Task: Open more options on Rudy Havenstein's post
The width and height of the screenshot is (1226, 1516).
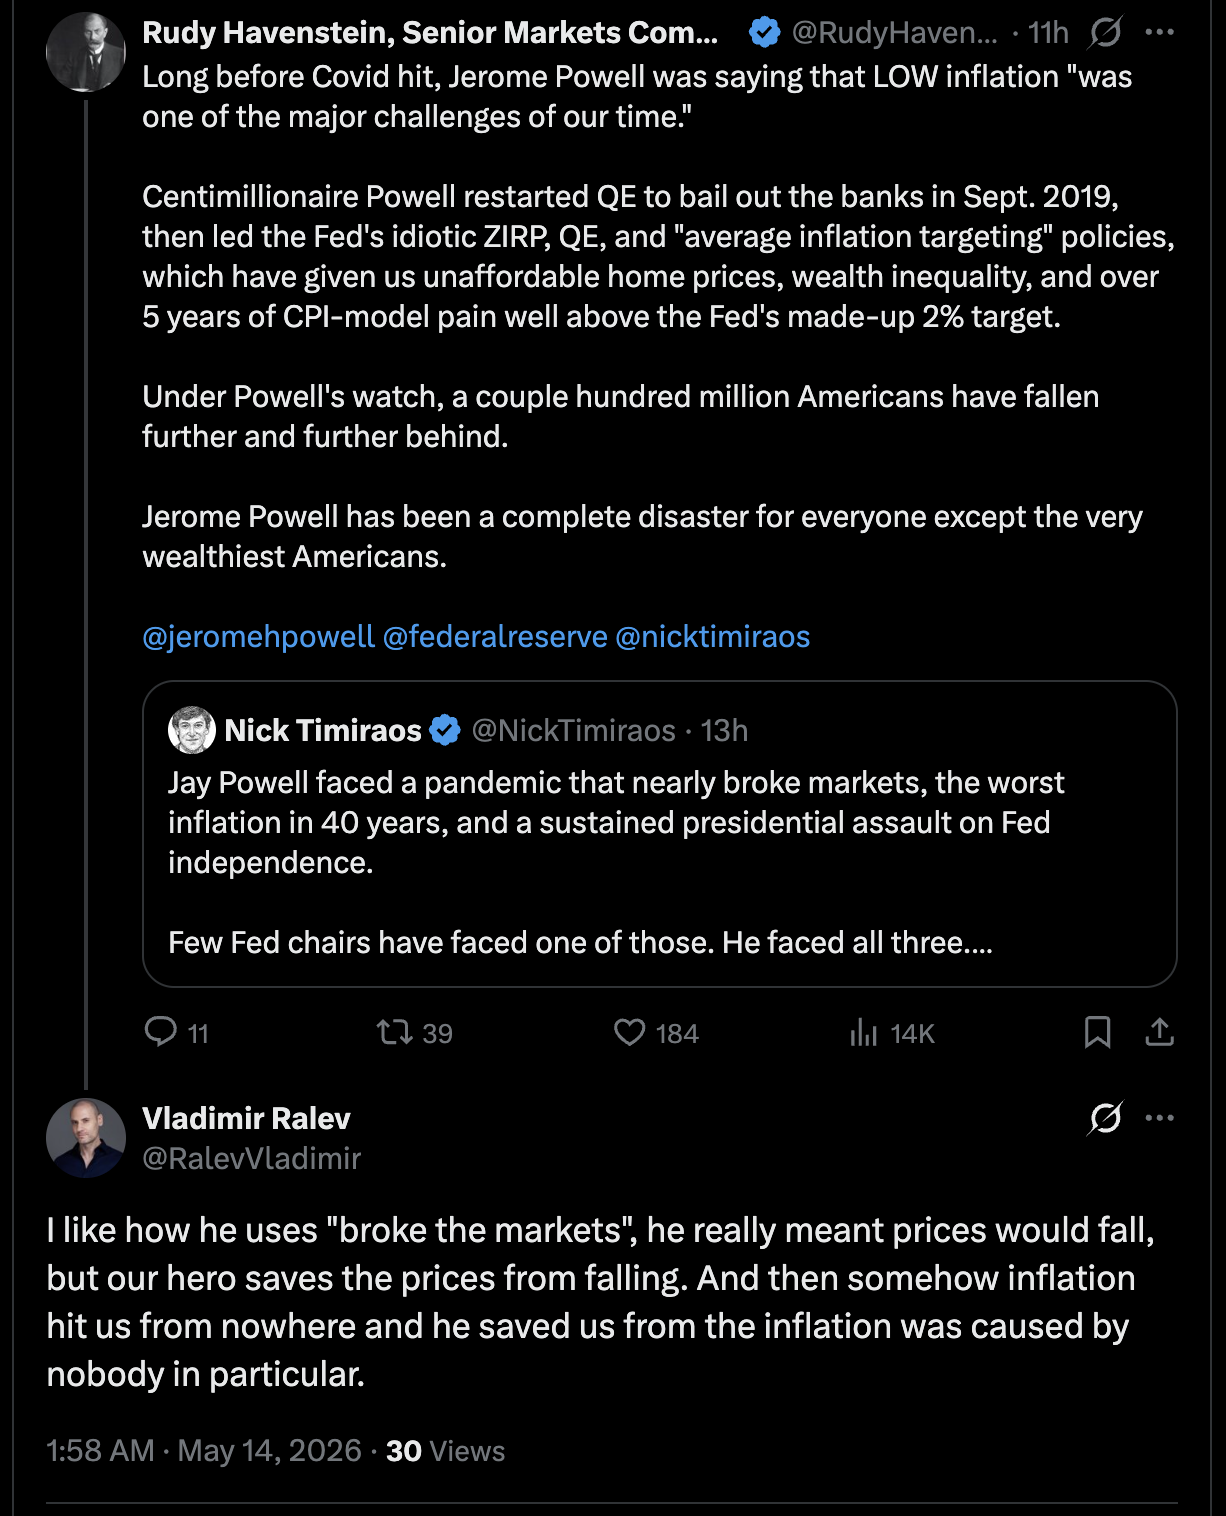Action: click(1160, 32)
